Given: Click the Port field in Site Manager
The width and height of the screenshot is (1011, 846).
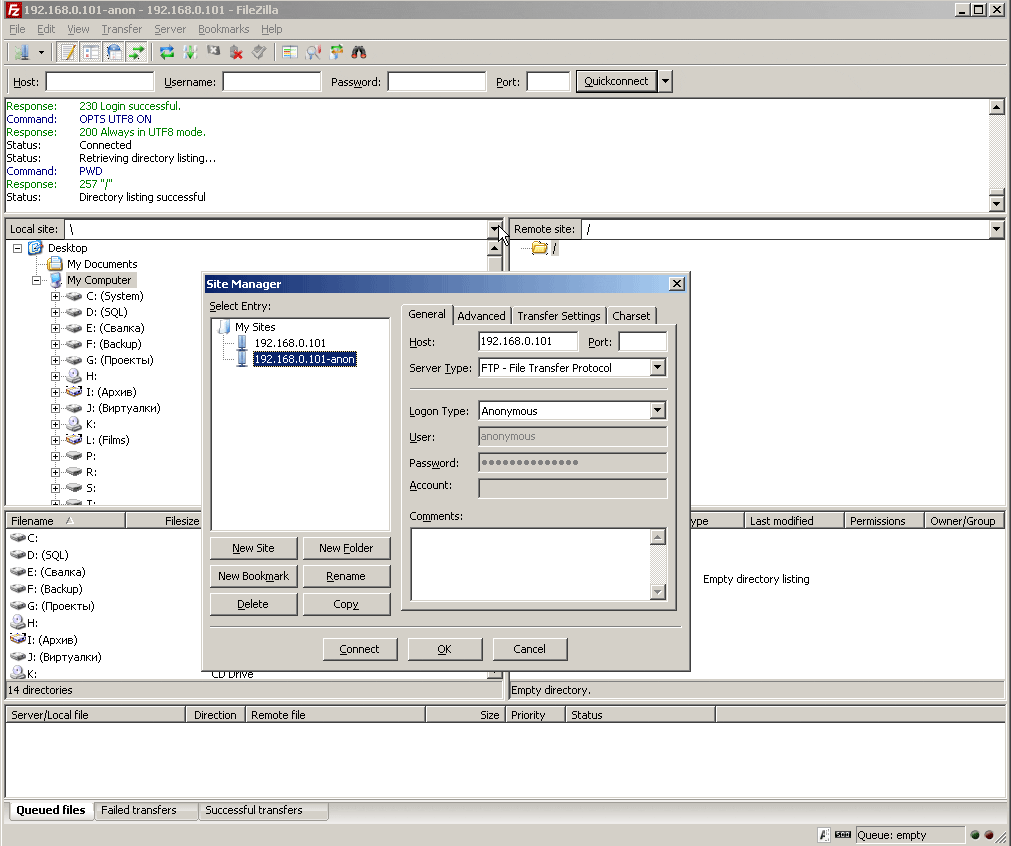Looking at the screenshot, I should click(642, 341).
